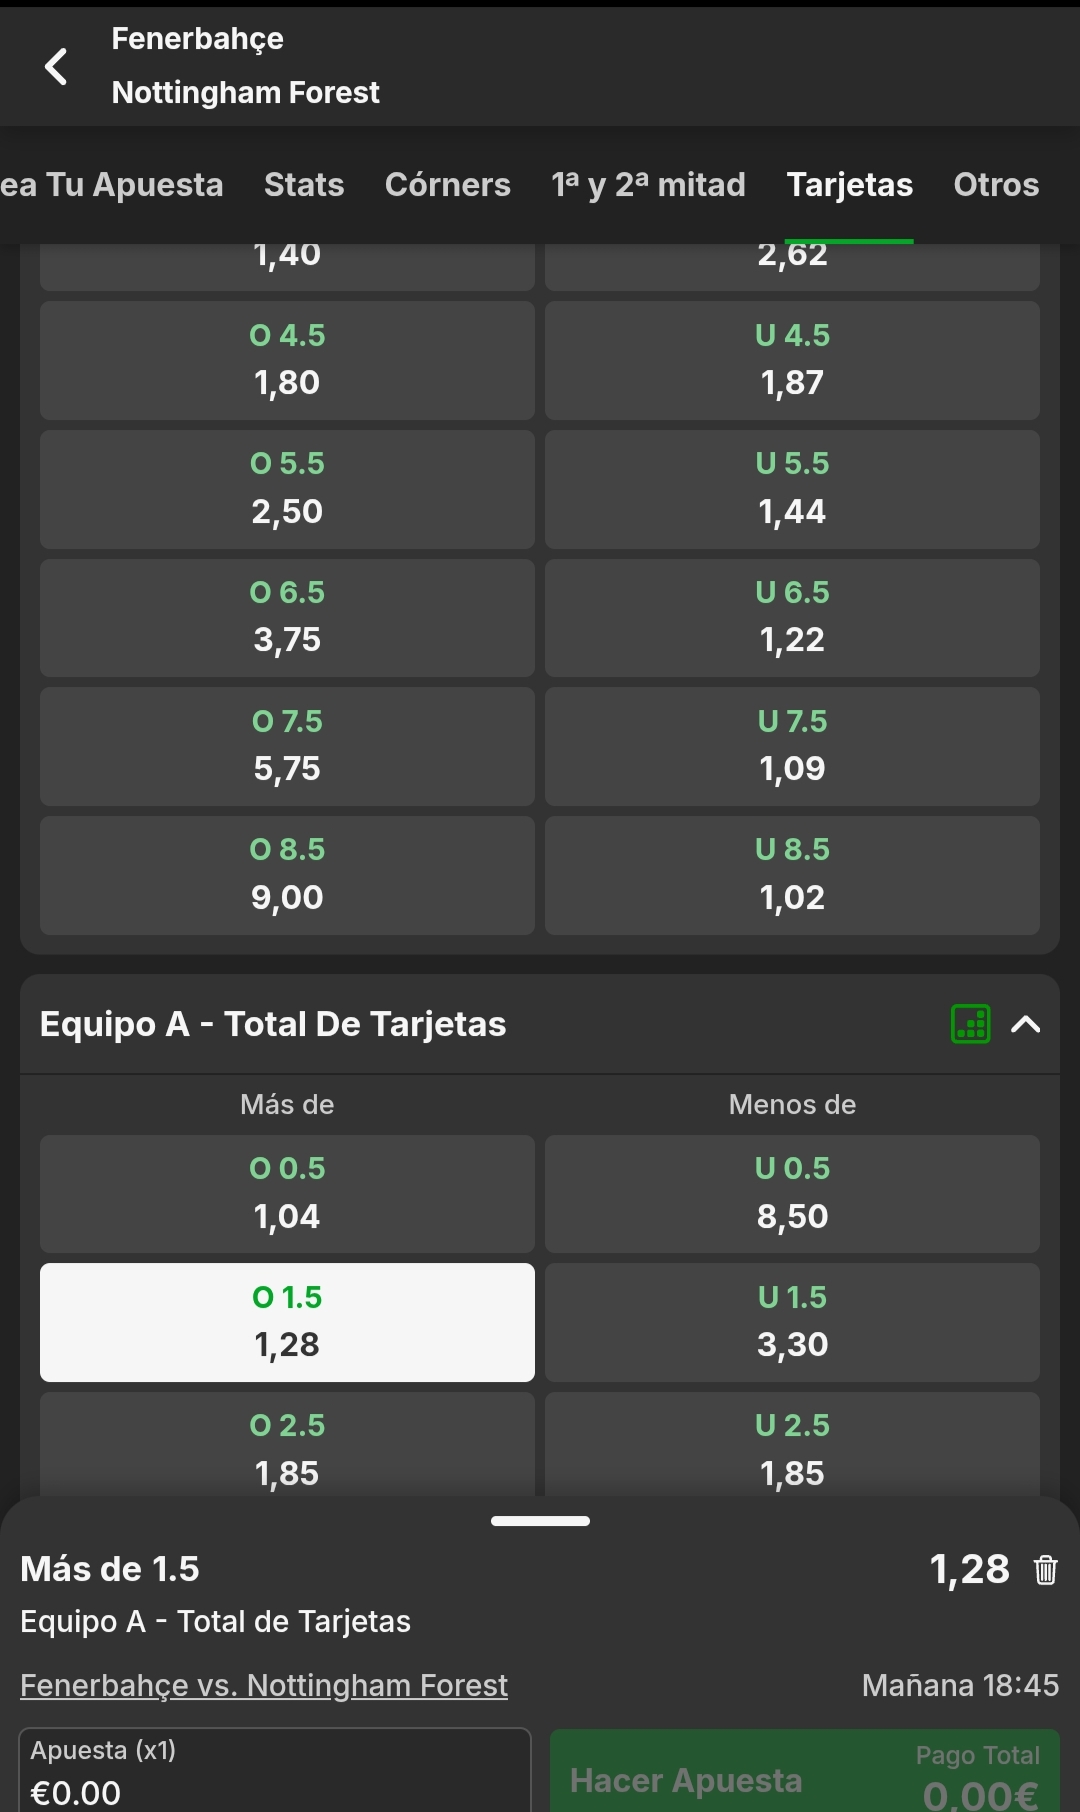Open the Stats tab
Screen dimensions: 1080x1812
tap(304, 185)
